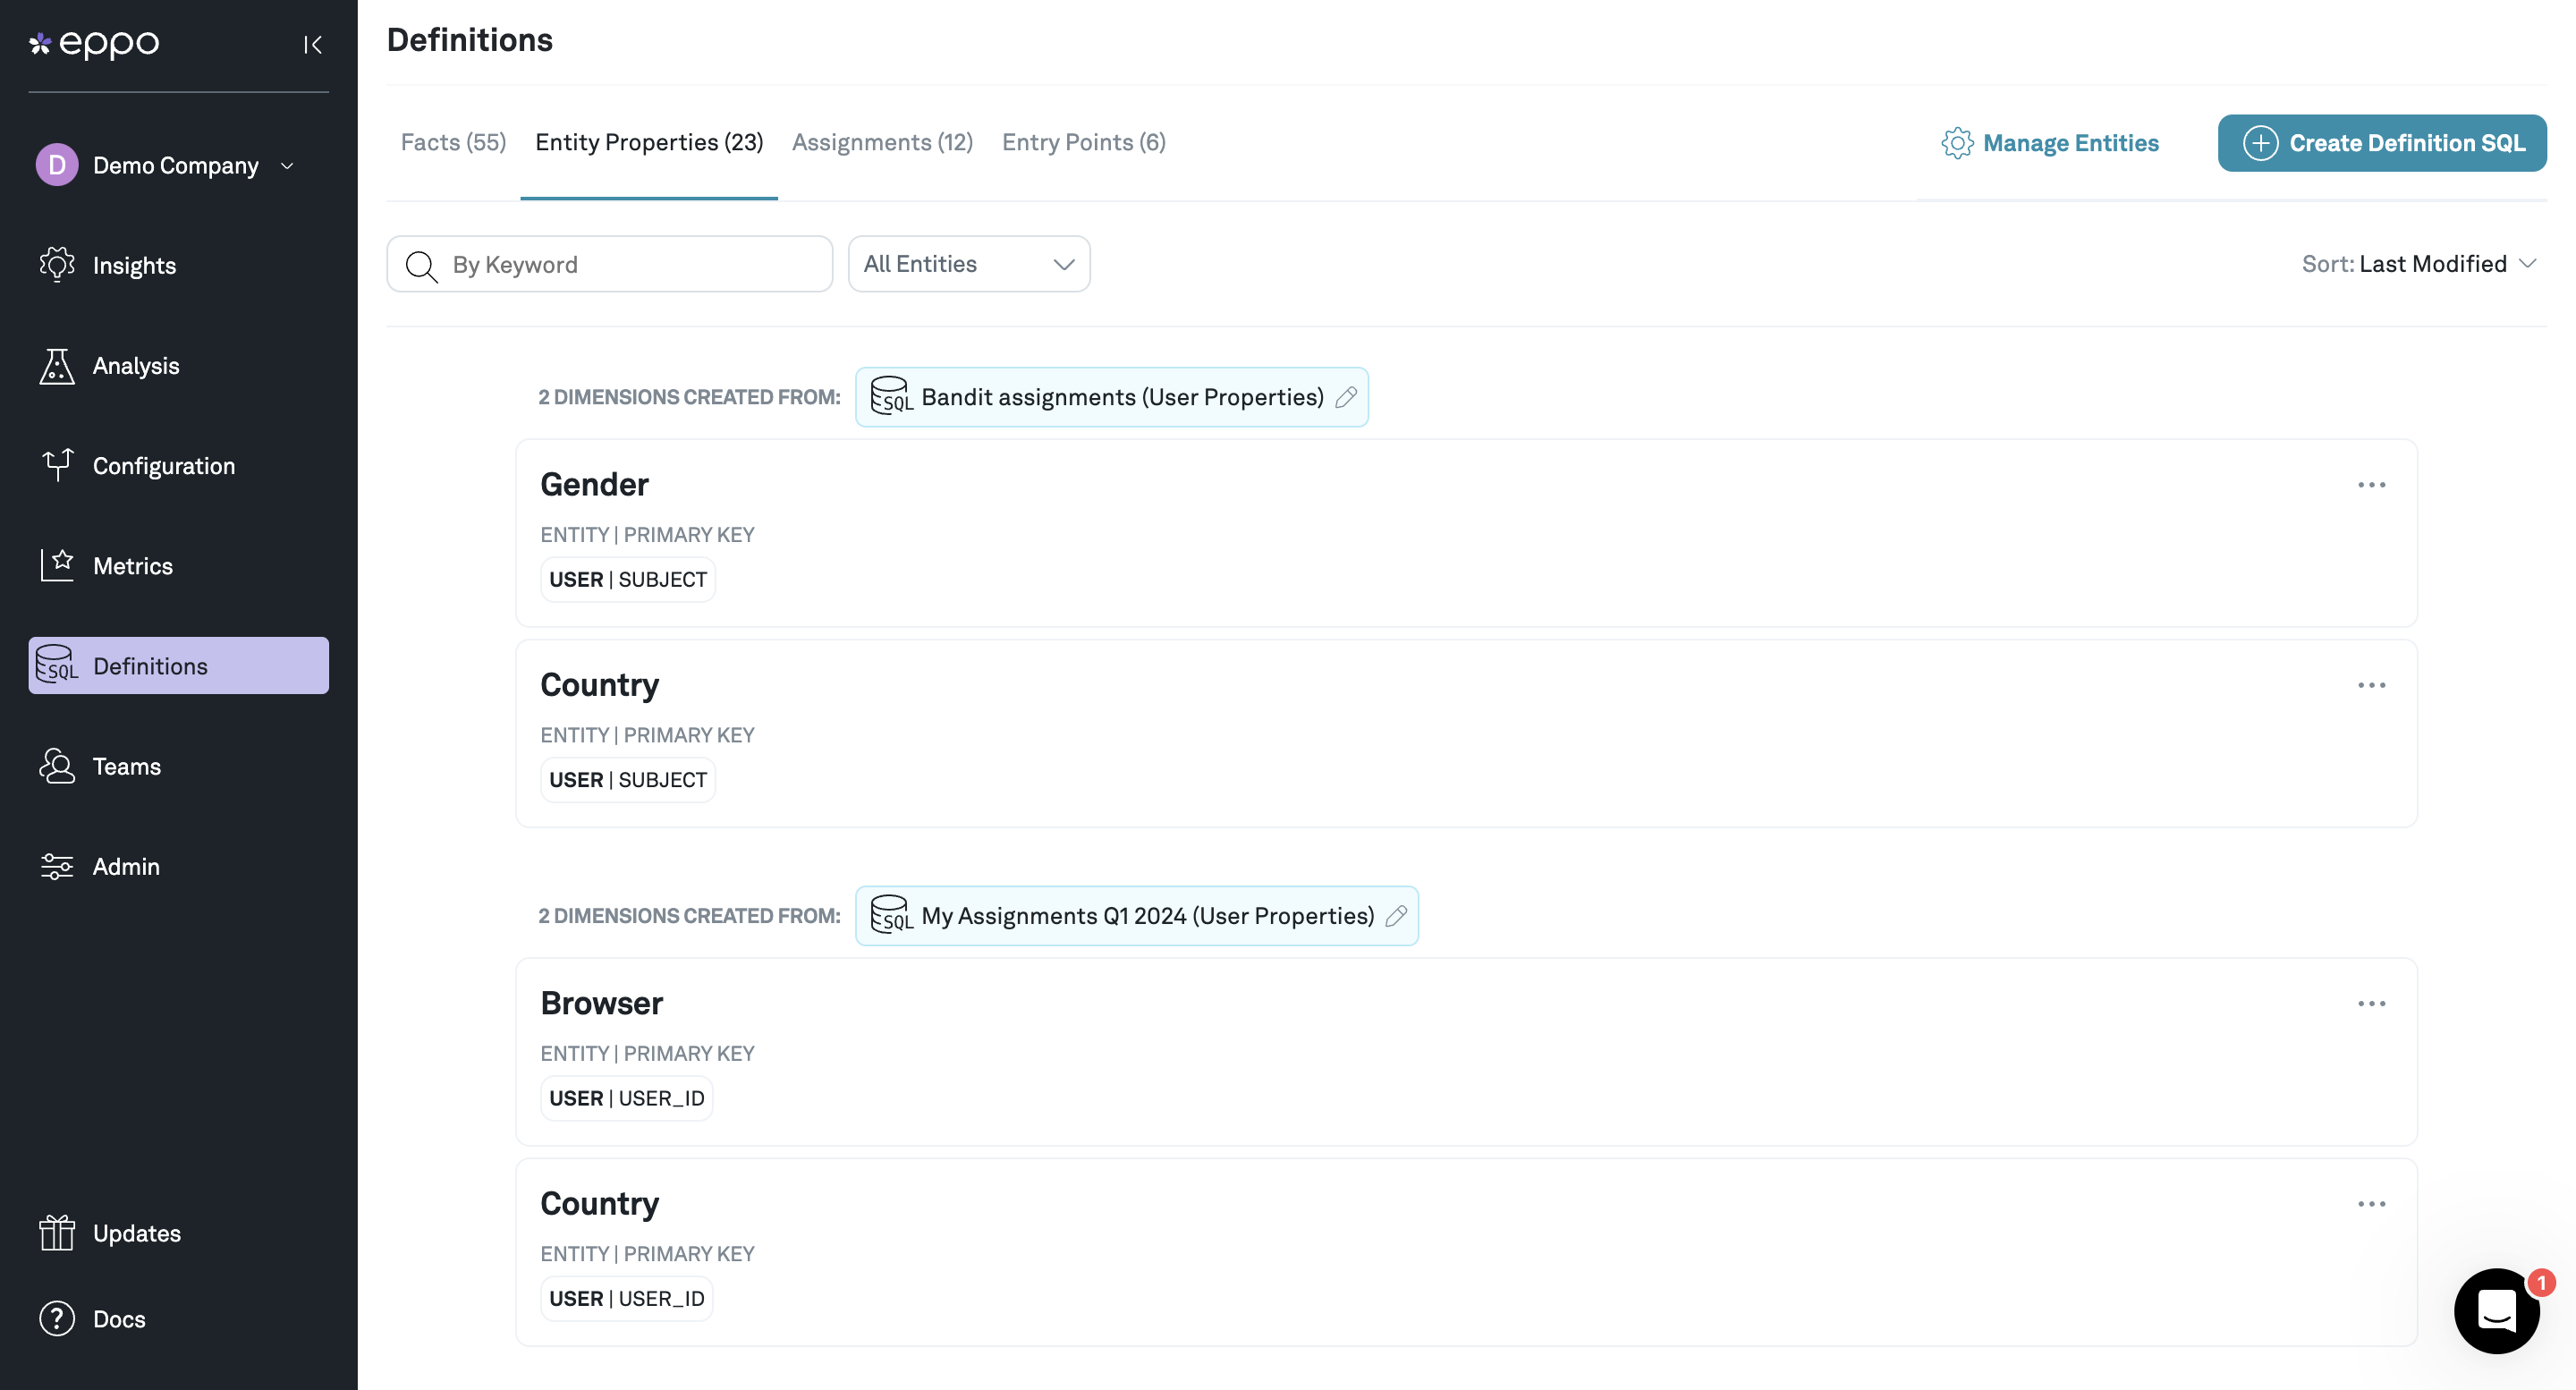Switch to the Facts (55) tab
Viewport: 2576px width, 1390px height.
(x=453, y=142)
